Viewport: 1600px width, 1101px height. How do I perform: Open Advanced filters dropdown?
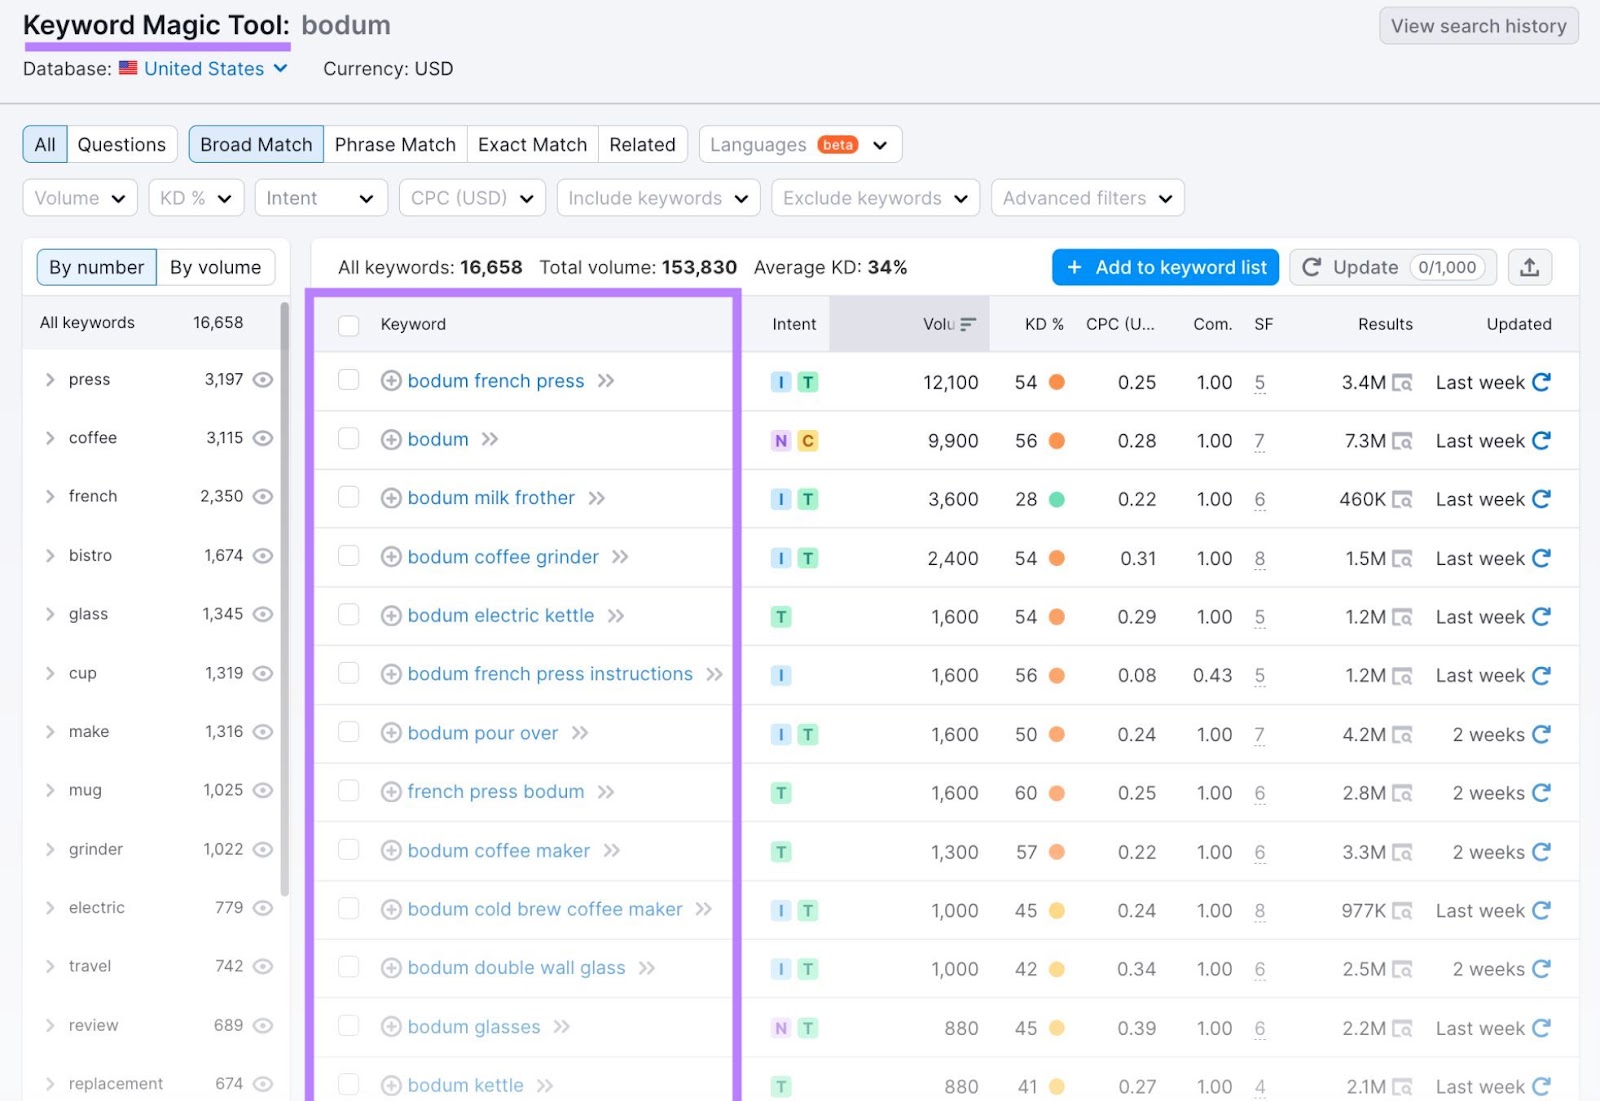[x=1088, y=198]
